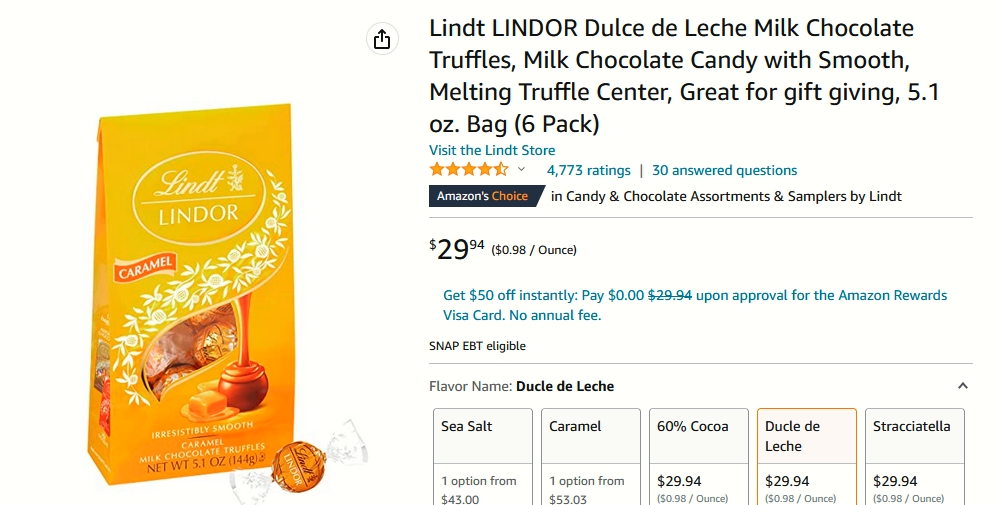Image resolution: width=996 pixels, height=505 pixels.
Task: View the 30 answered questions
Action: pyautogui.click(x=724, y=170)
